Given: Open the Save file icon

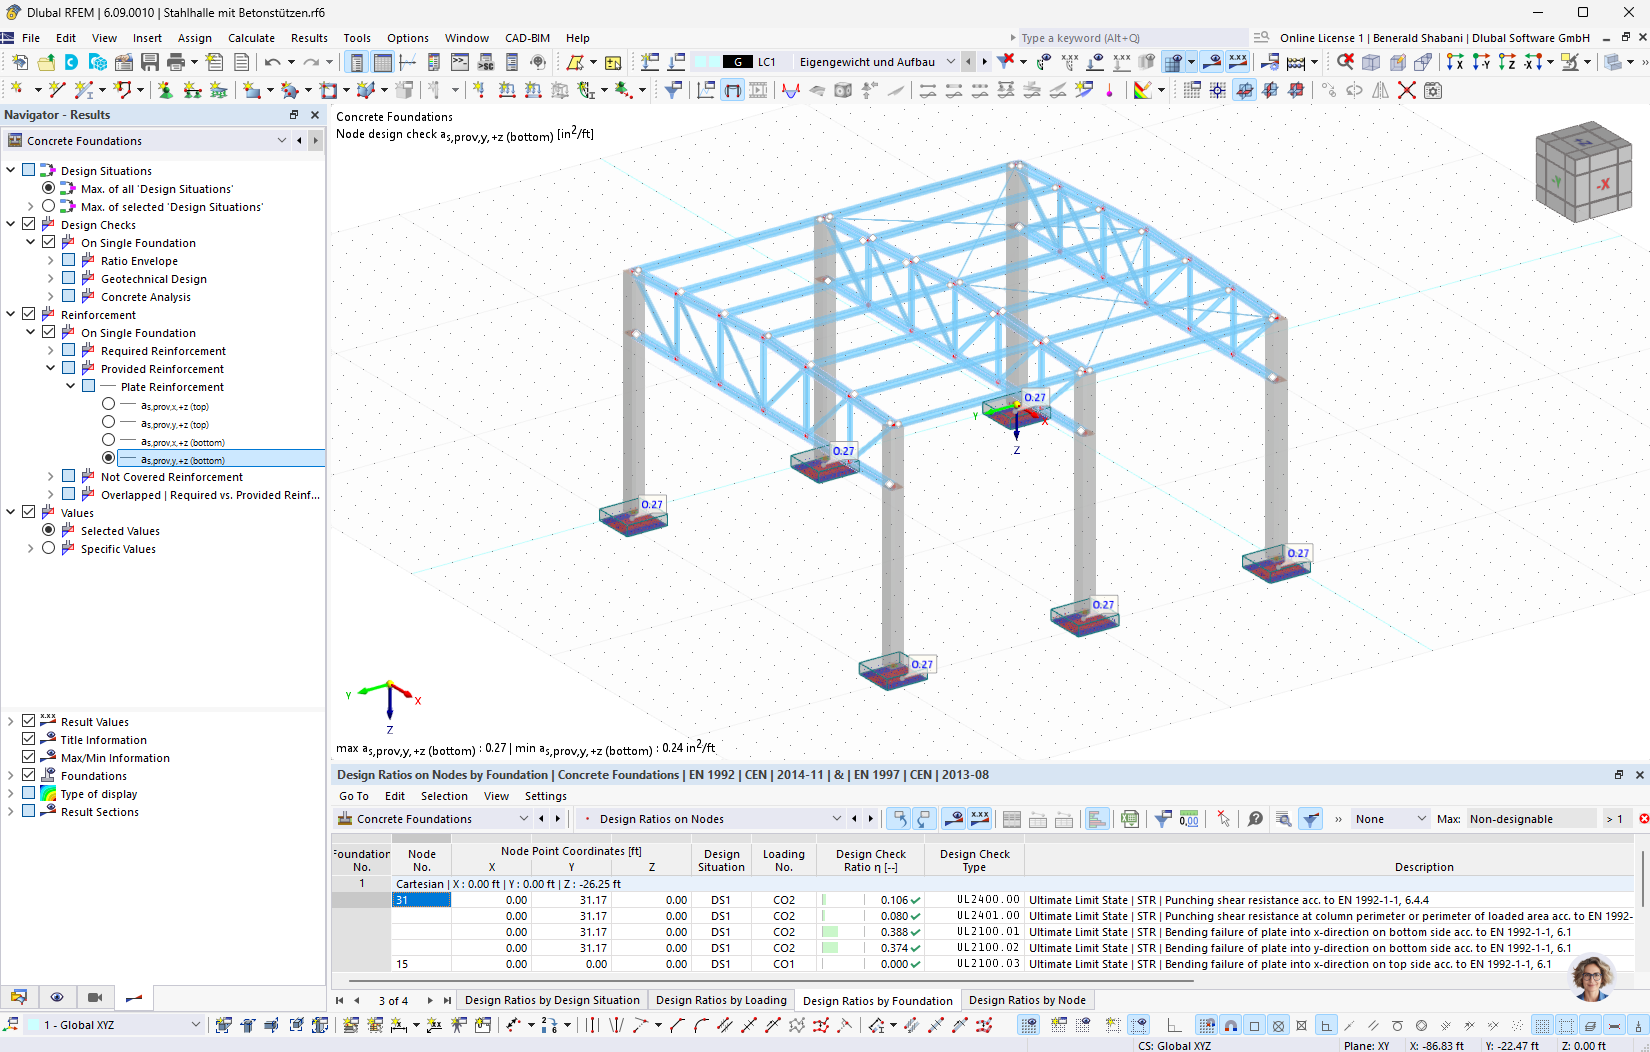Looking at the screenshot, I should 149,61.
